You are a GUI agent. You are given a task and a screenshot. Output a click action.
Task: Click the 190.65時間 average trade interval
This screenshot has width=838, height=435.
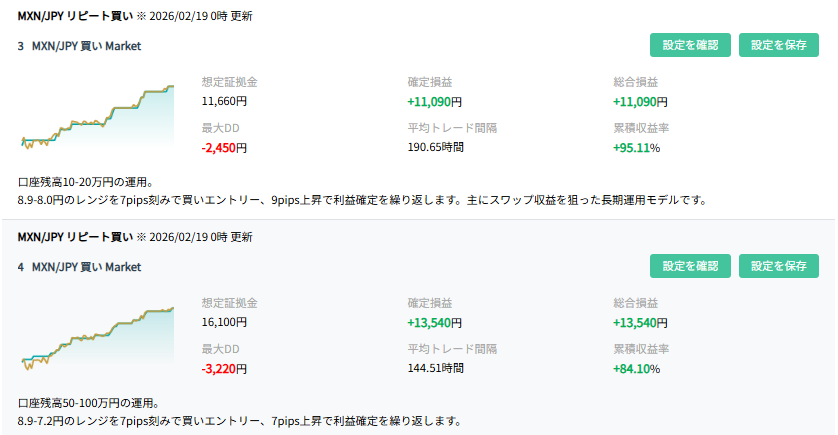[x=435, y=147]
